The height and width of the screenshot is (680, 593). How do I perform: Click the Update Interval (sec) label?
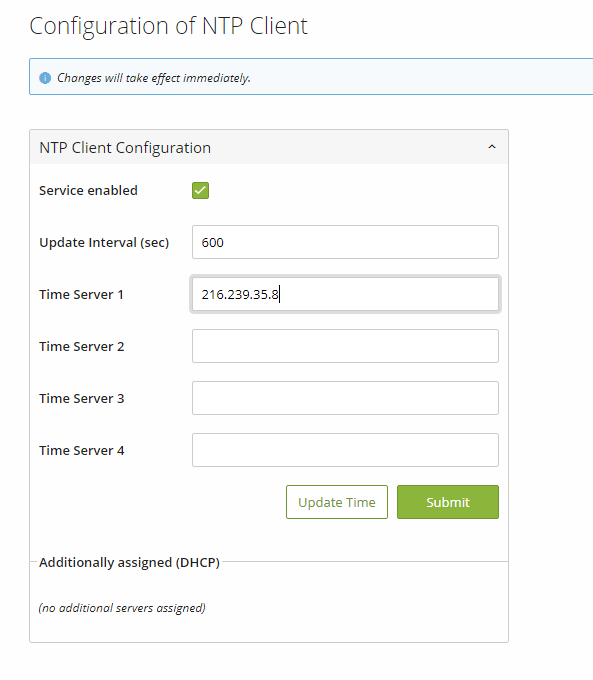(104, 242)
